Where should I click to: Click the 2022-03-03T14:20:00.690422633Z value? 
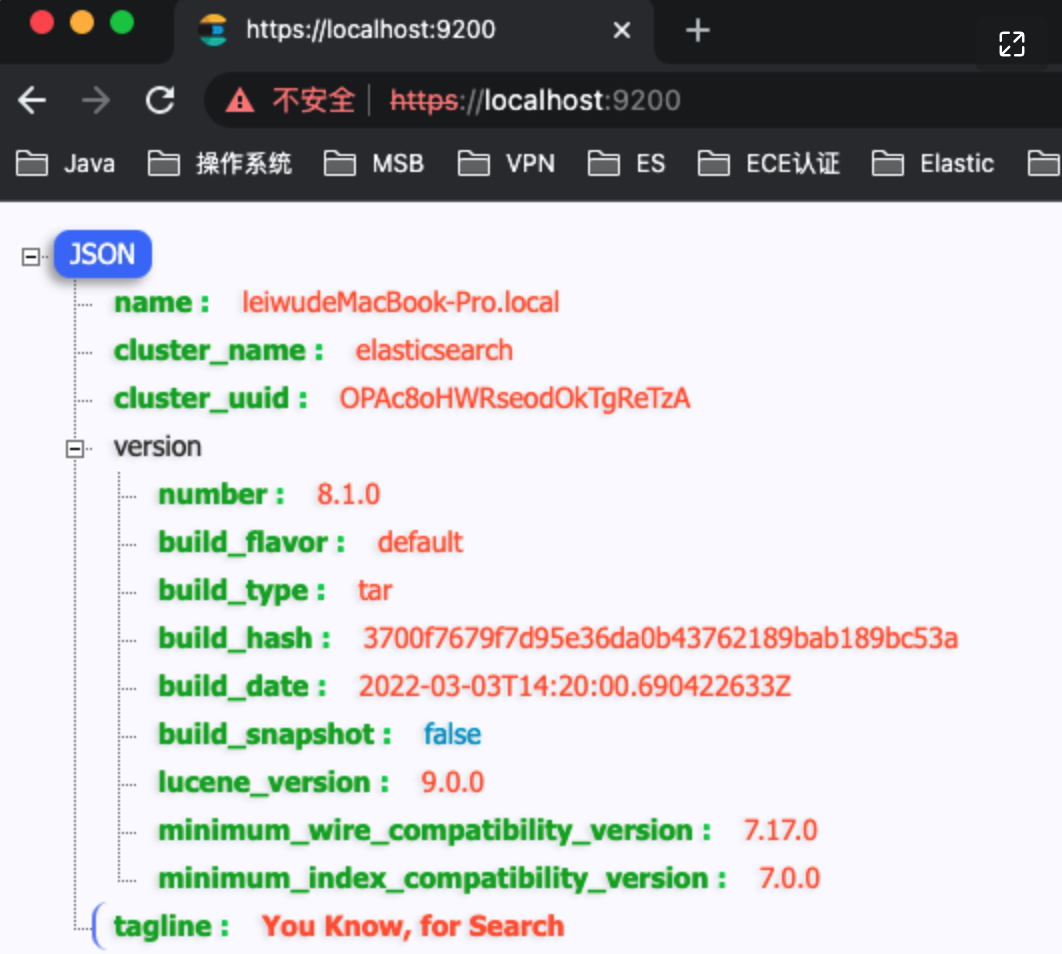[x=575, y=687]
